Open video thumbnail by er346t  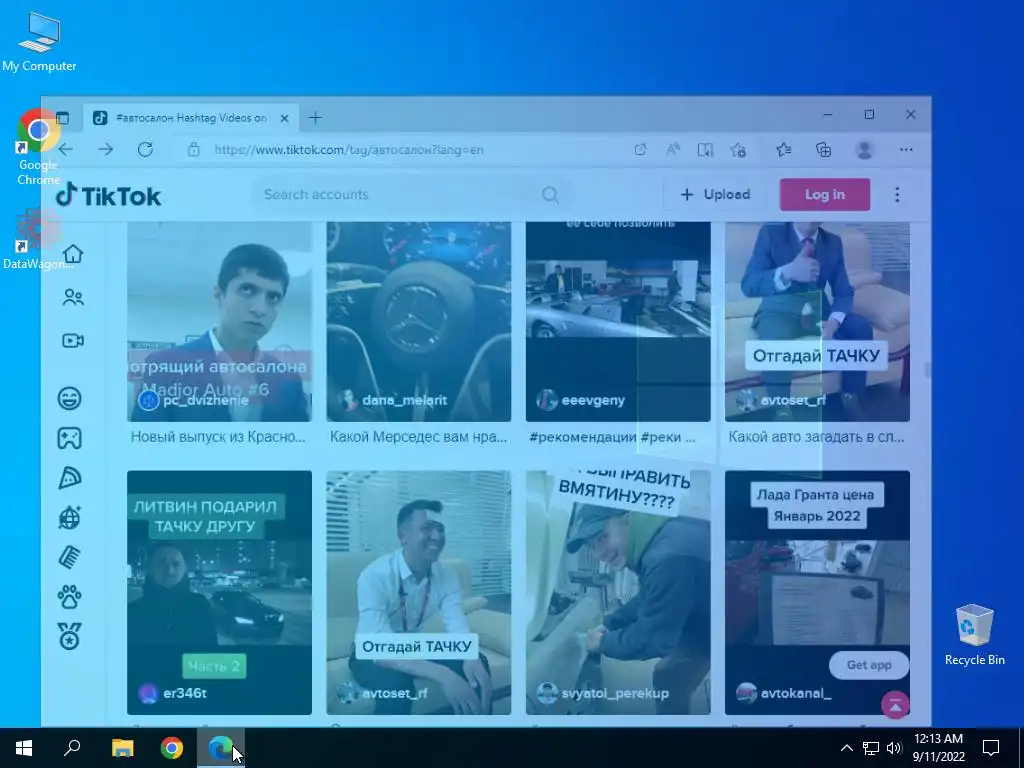click(219, 592)
